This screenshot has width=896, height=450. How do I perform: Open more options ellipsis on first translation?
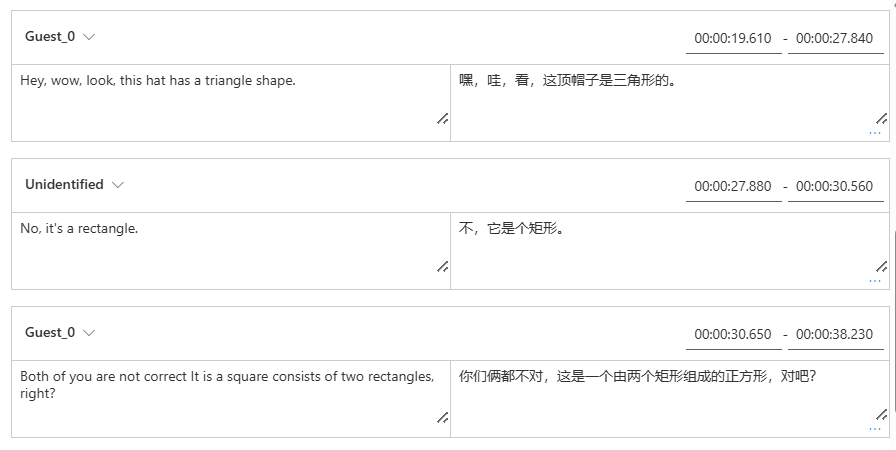coord(875,132)
